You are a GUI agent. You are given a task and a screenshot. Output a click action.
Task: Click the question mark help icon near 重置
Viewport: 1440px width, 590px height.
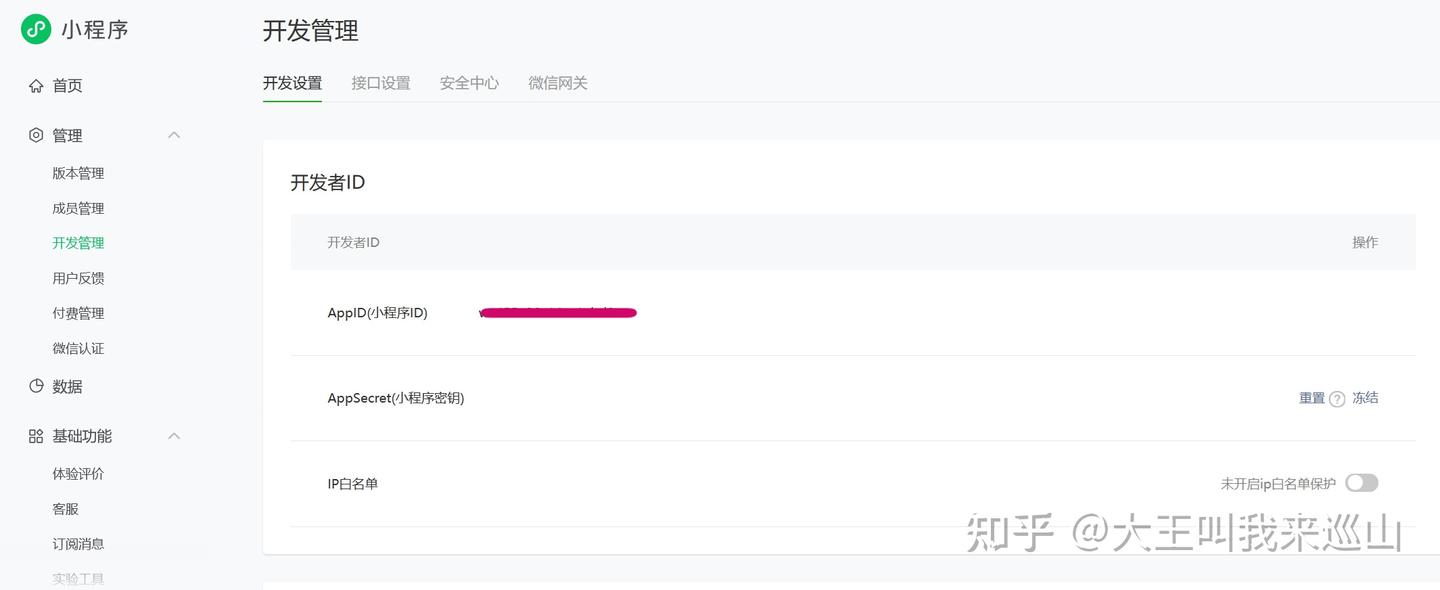click(1337, 399)
